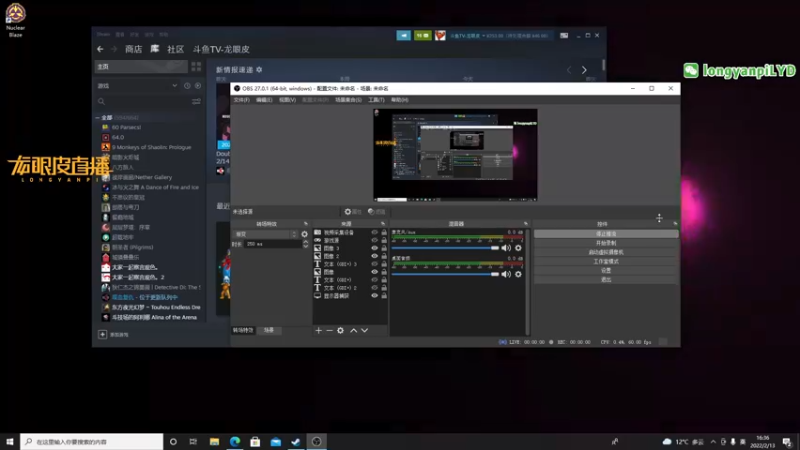Open the desktop audio settings gear

pyautogui.click(x=518, y=274)
